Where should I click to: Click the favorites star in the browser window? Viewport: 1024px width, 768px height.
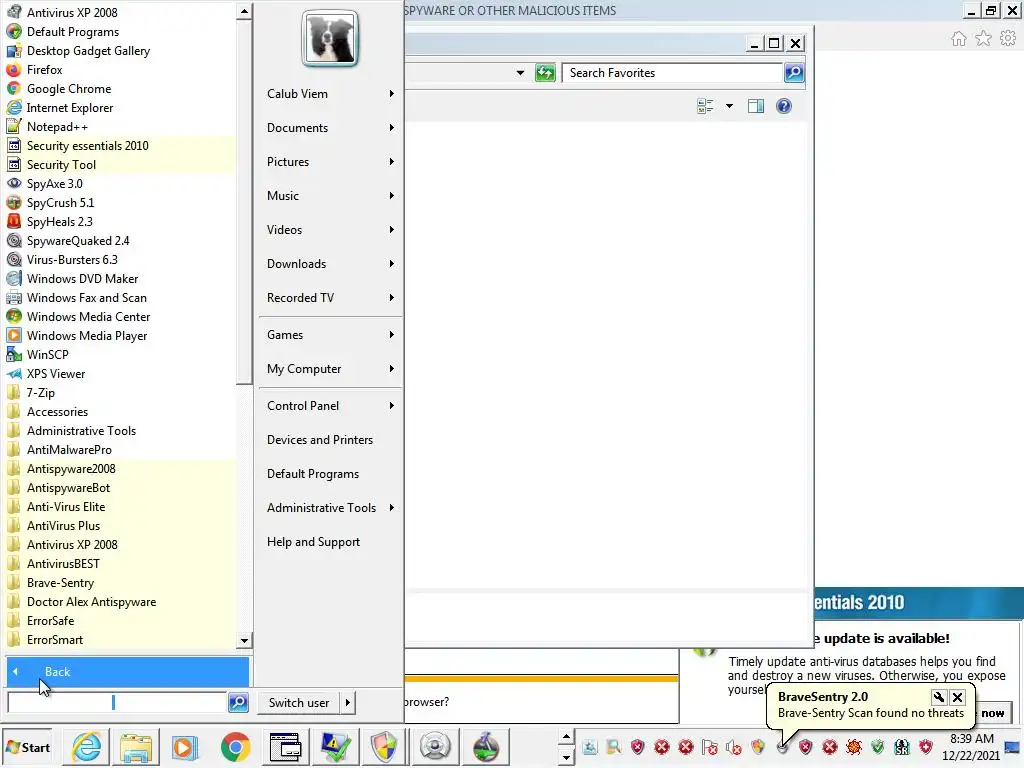point(983,39)
